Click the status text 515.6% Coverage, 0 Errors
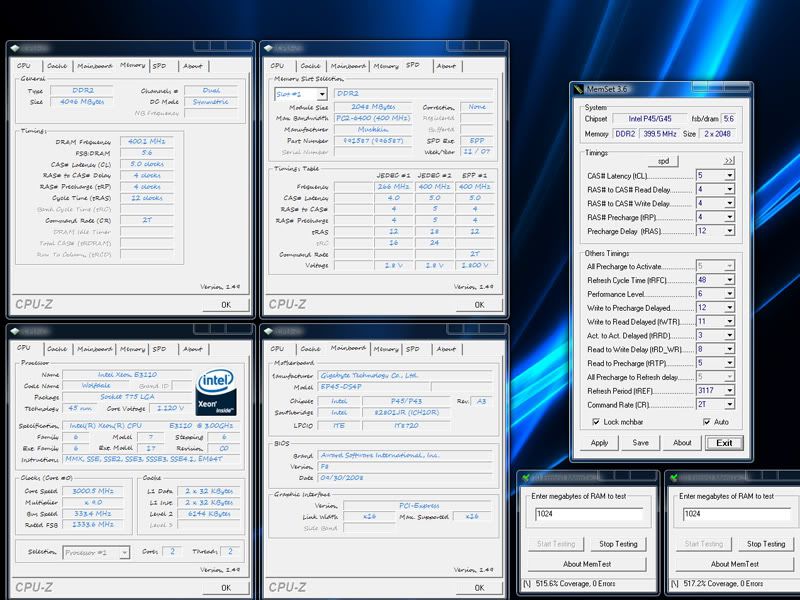800x600 pixels. pyautogui.click(x=575, y=583)
